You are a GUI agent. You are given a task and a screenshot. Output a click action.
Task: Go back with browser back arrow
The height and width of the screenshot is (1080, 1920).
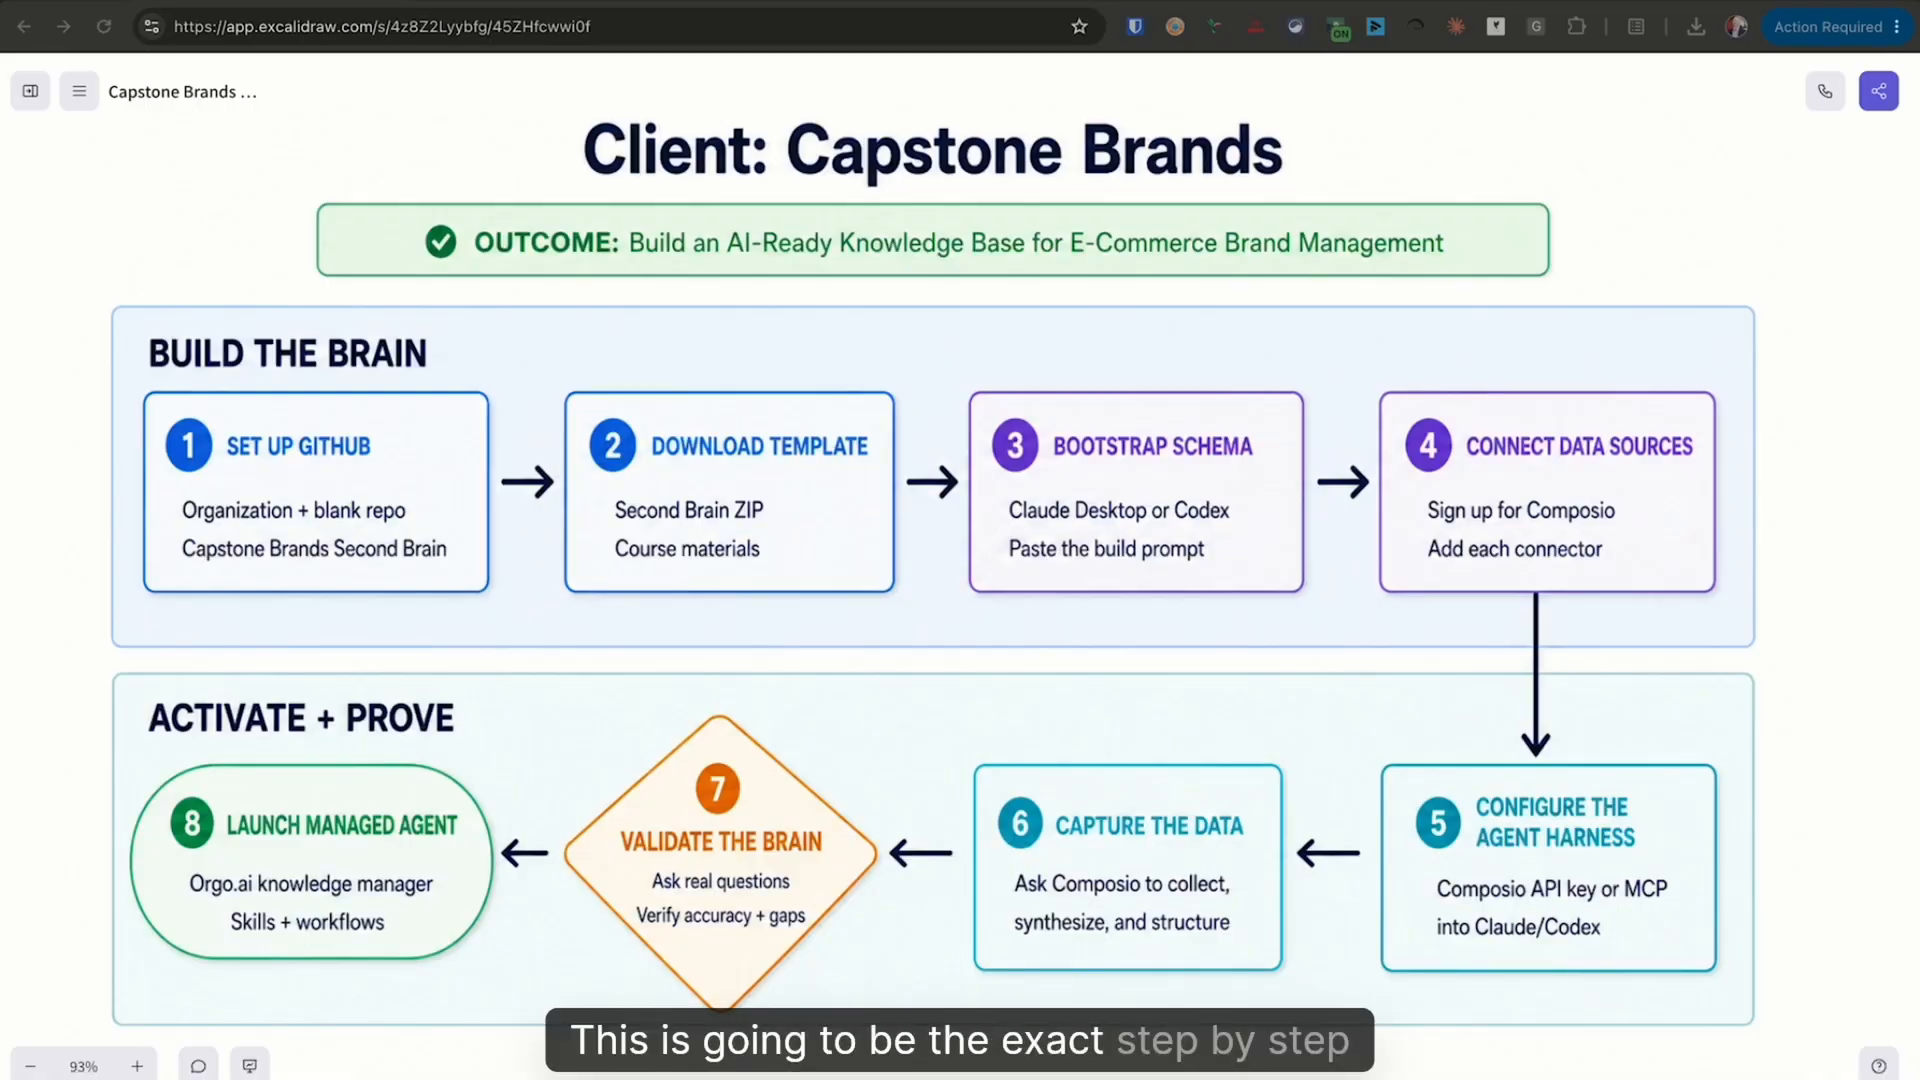(x=24, y=27)
